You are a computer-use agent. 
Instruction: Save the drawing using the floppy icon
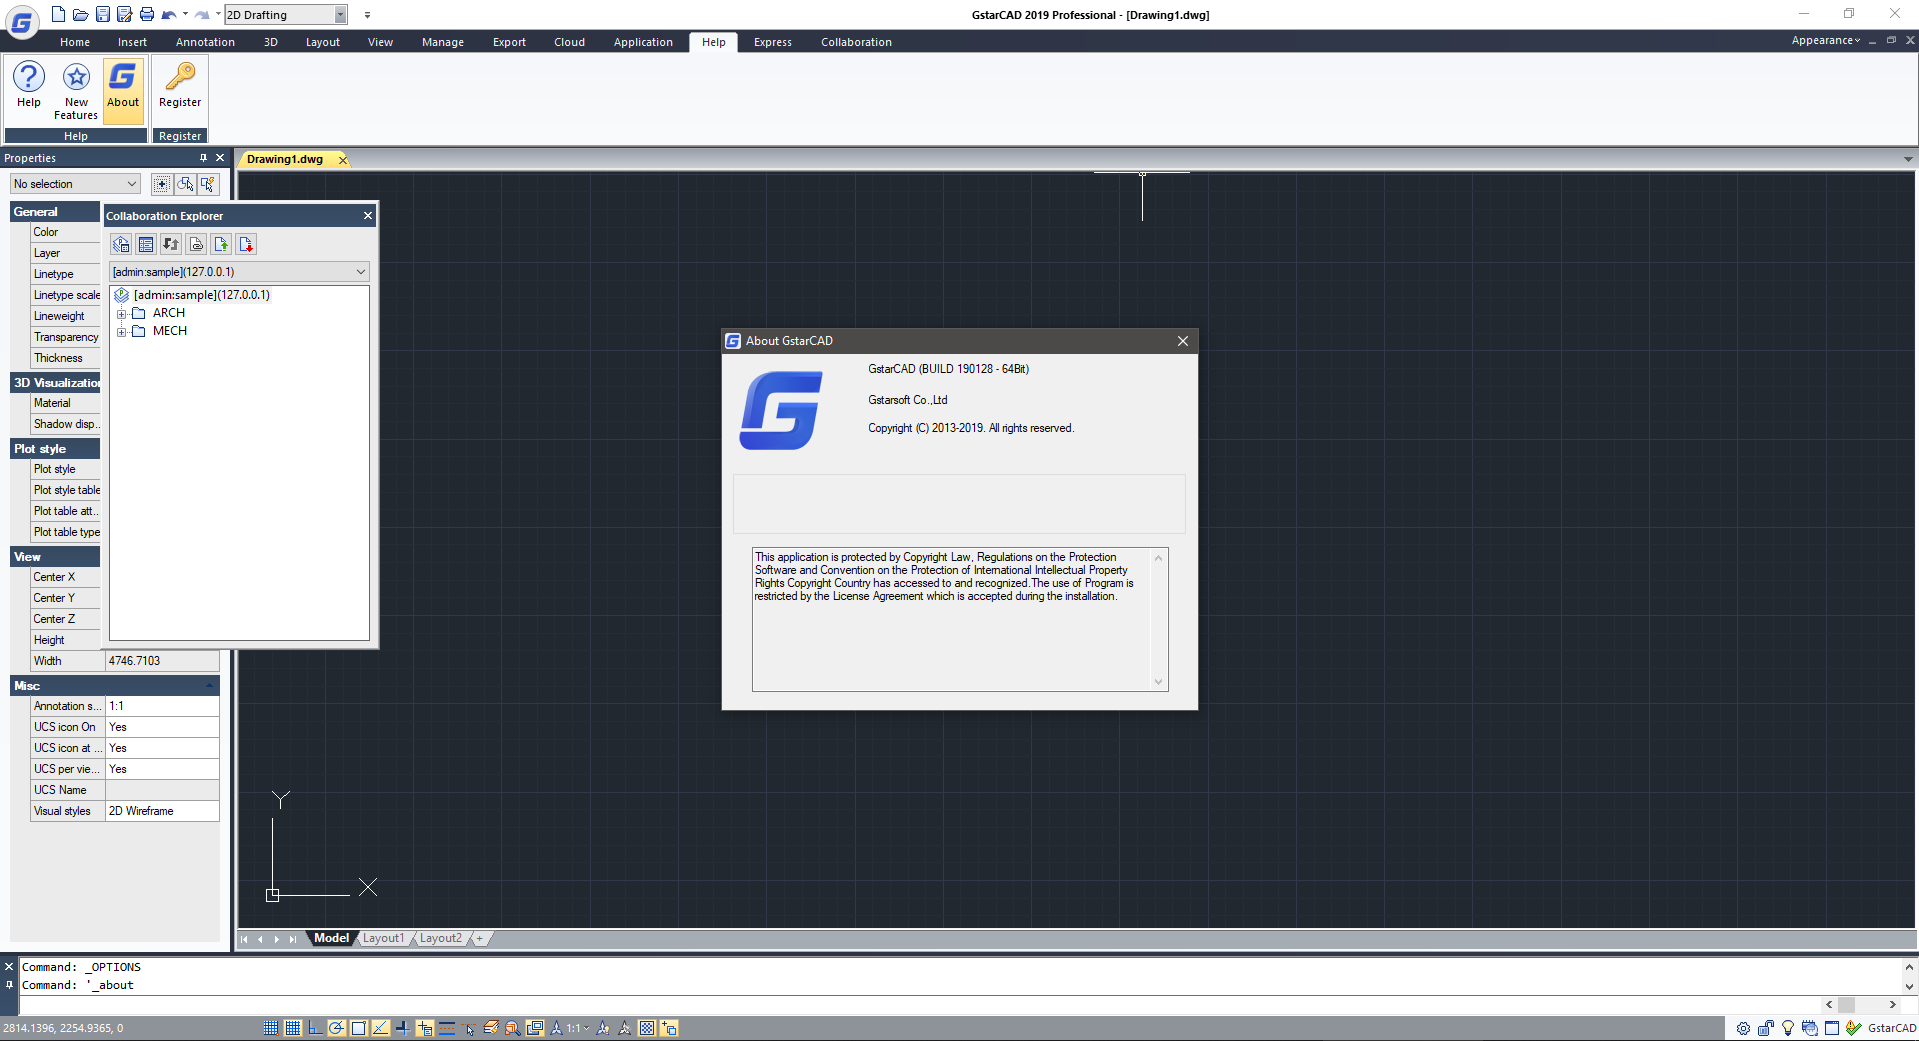click(x=102, y=14)
